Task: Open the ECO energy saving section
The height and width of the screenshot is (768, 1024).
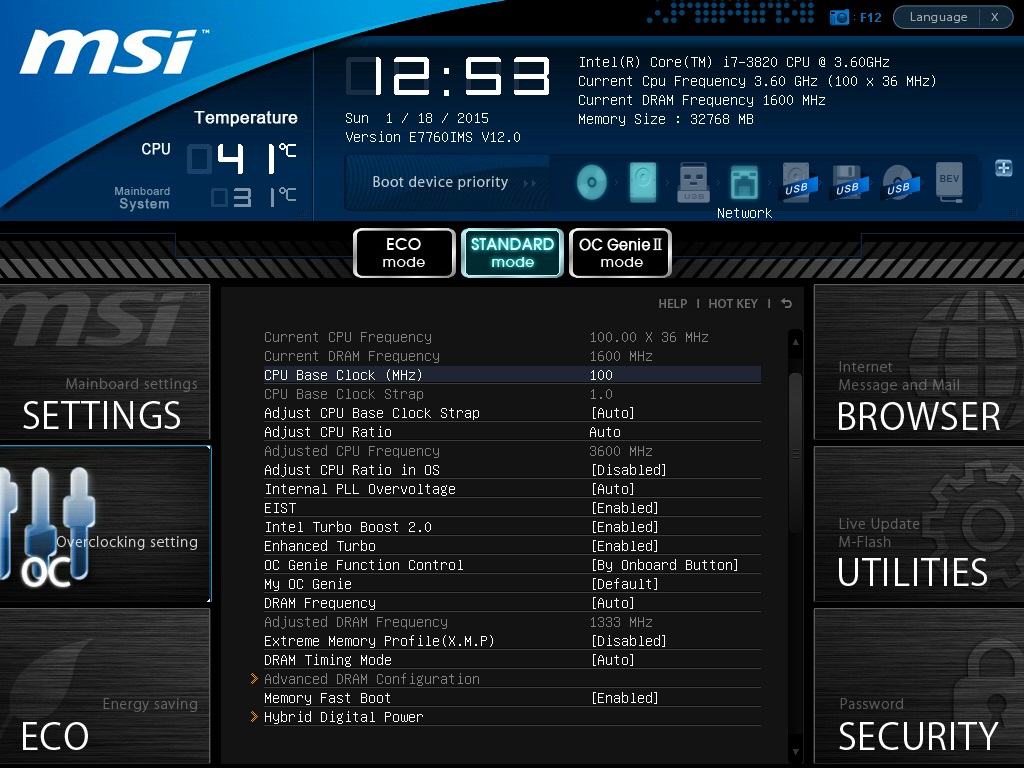Action: pyautogui.click(x=104, y=686)
